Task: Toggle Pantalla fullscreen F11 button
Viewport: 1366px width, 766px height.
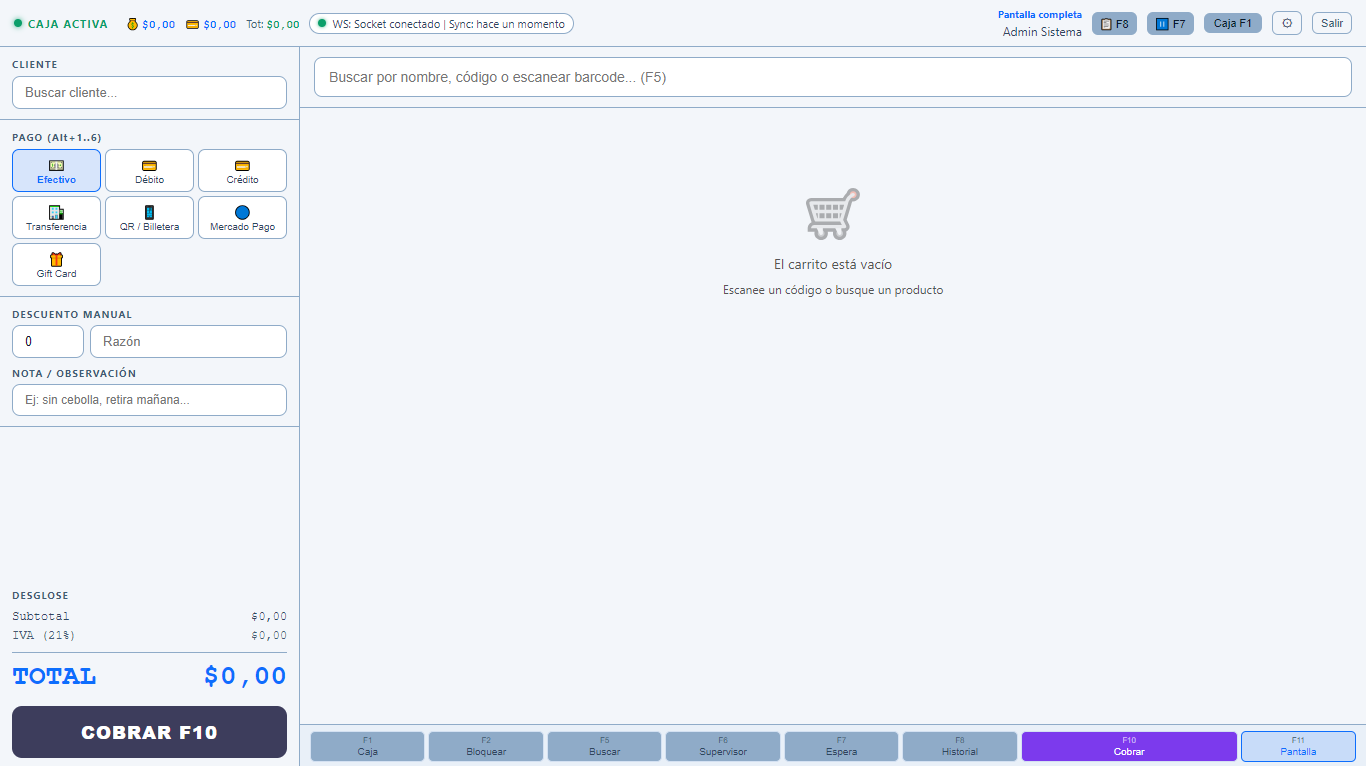Action: pos(1298,746)
